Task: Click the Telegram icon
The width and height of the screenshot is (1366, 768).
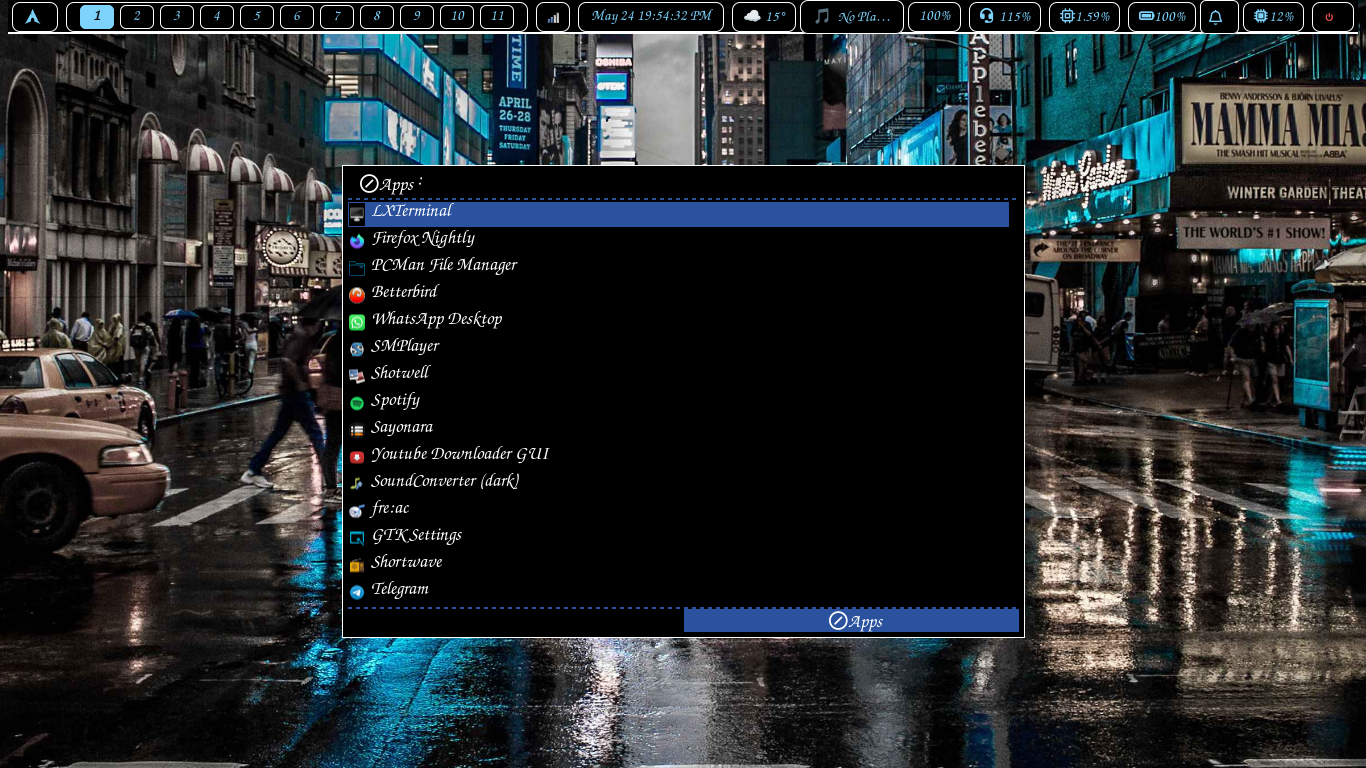Action: pyautogui.click(x=357, y=592)
